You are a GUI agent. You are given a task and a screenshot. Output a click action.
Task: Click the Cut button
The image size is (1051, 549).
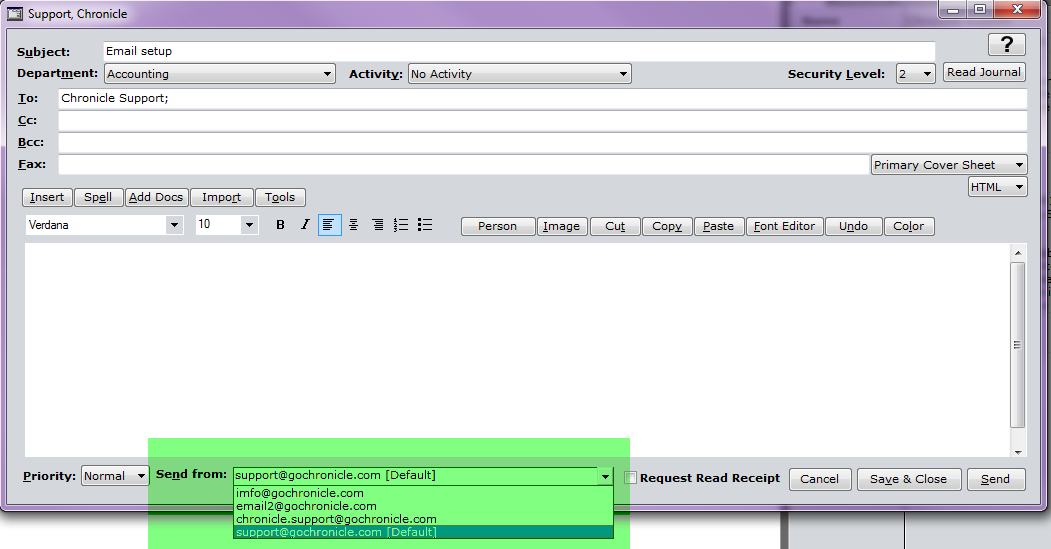(x=615, y=227)
